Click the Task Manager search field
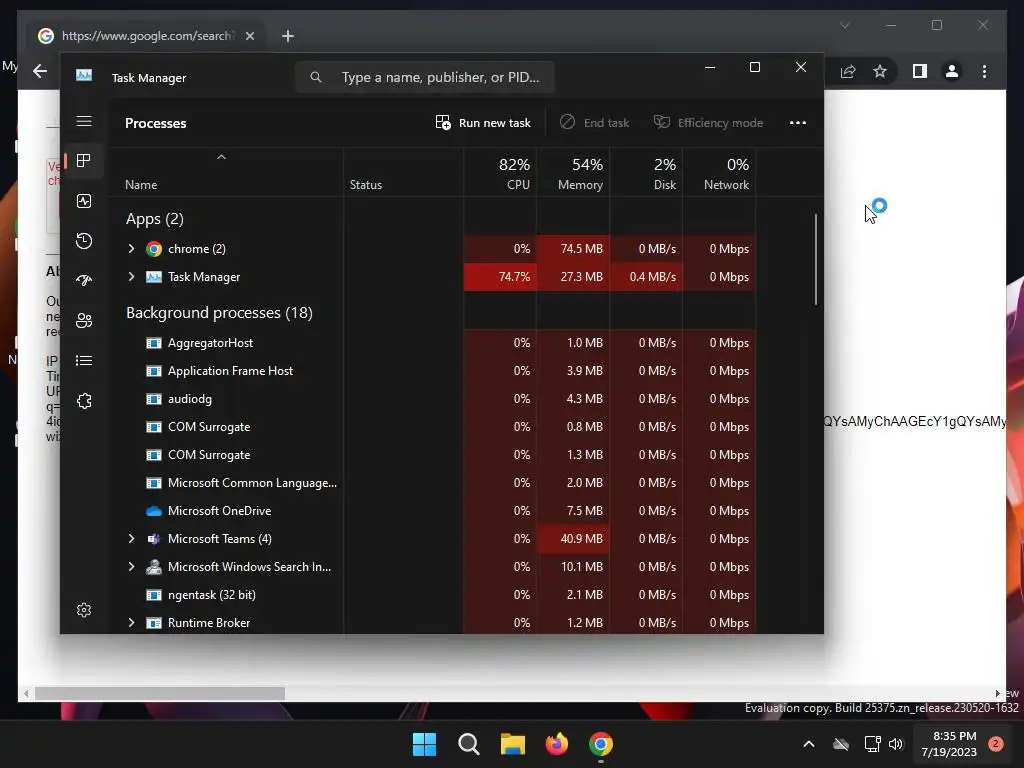The height and width of the screenshot is (768, 1024). (x=424, y=77)
